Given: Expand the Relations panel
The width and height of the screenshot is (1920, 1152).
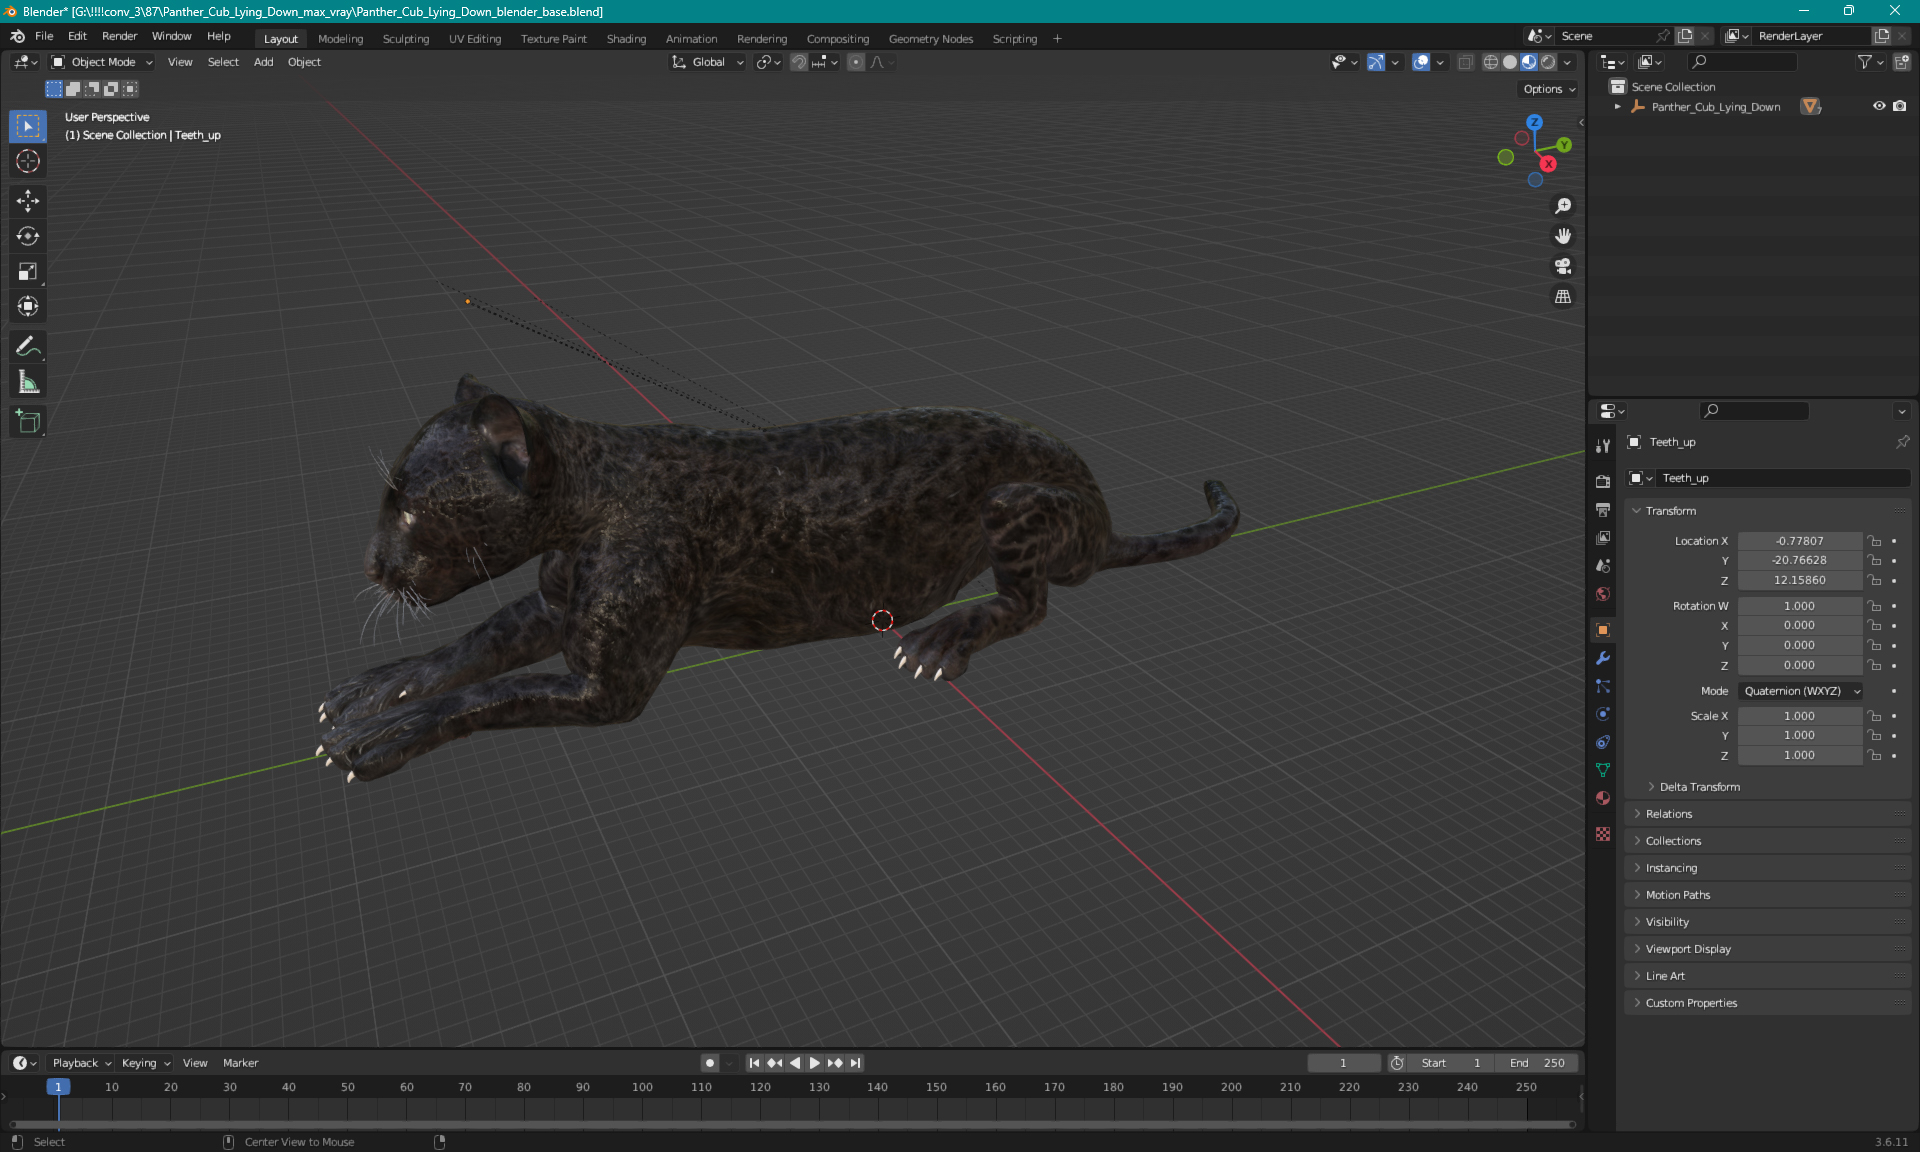Looking at the screenshot, I should coord(1668,814).
